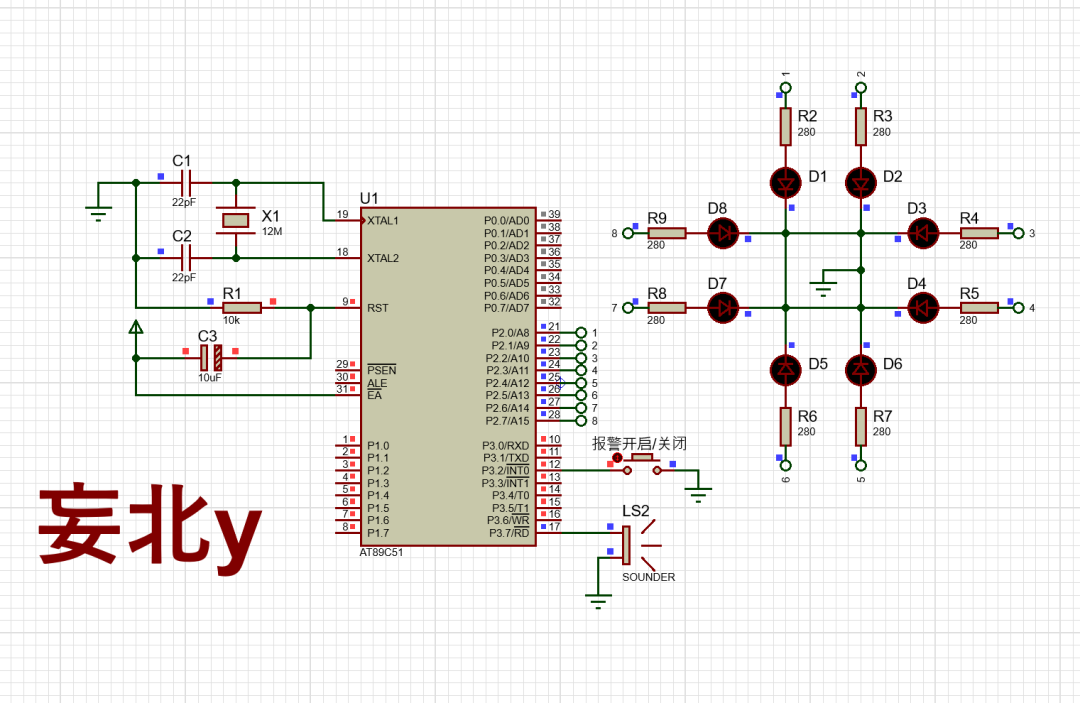Click capacitor C1 symbol
The height and width of the screenshot is (703, 1080).
pos(185,183)
